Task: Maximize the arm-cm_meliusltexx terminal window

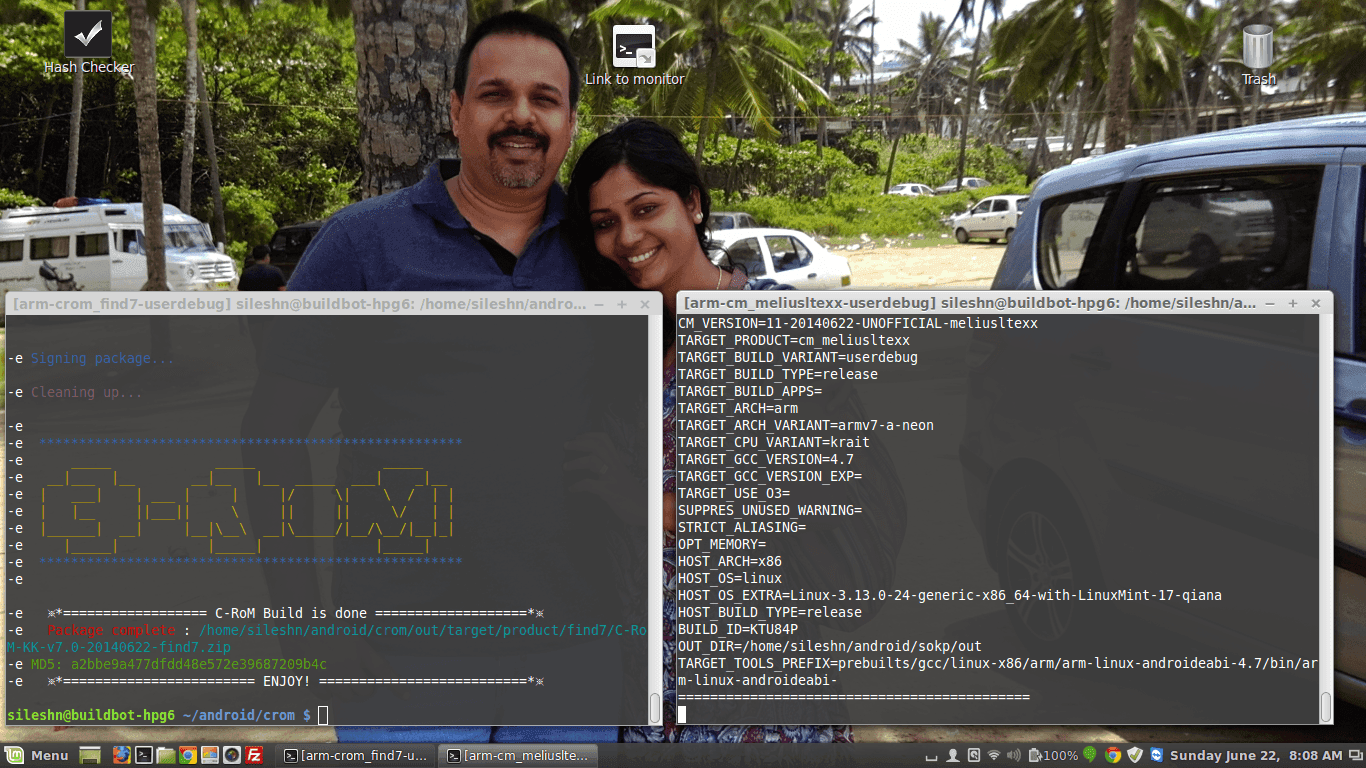Action: tap(1293, 302)
